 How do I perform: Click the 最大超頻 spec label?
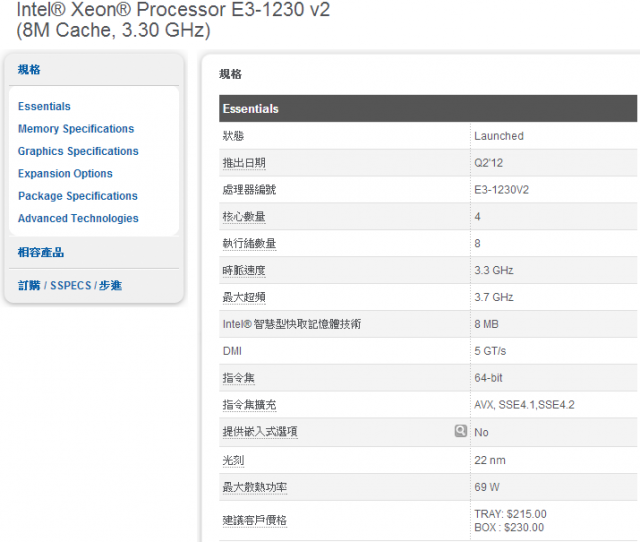click(244, 298)
